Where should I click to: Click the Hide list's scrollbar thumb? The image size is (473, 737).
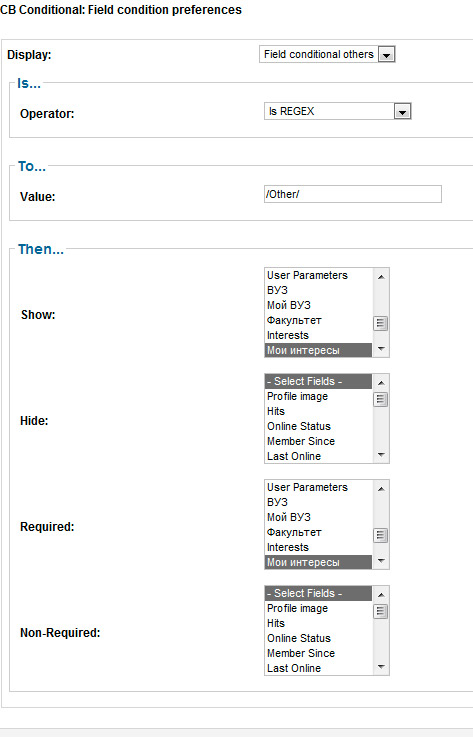coord(381,399)
